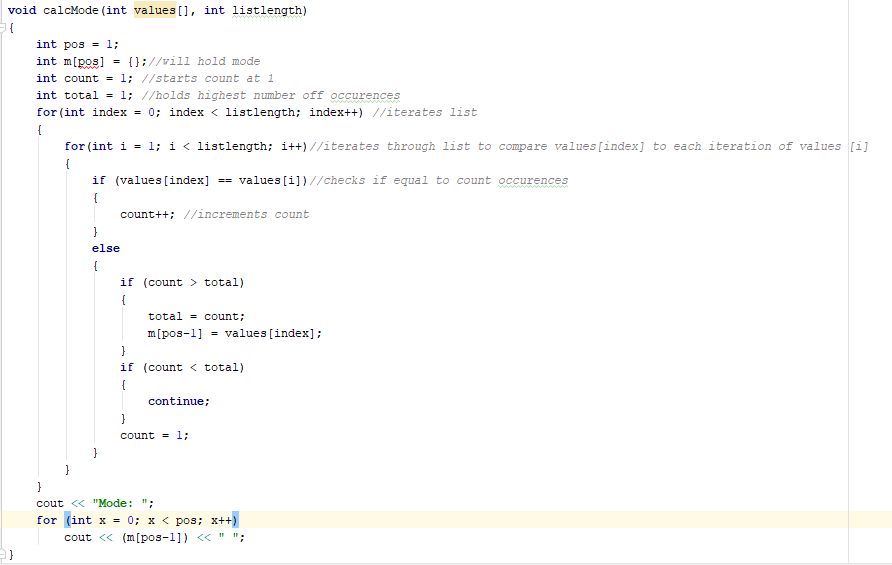Click highlighted opening parenthesis of last for loop
Screen dimensions: 892x565
[x=68, y=520]
